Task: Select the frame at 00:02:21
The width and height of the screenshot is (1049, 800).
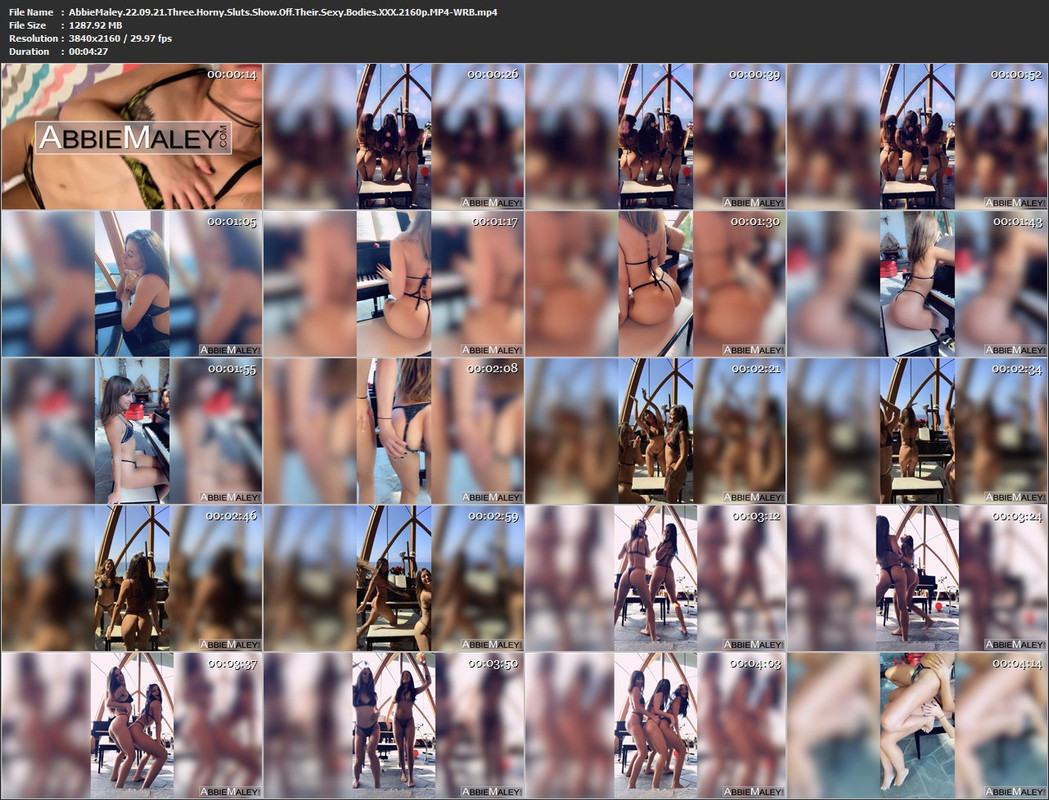Action: 655,431
